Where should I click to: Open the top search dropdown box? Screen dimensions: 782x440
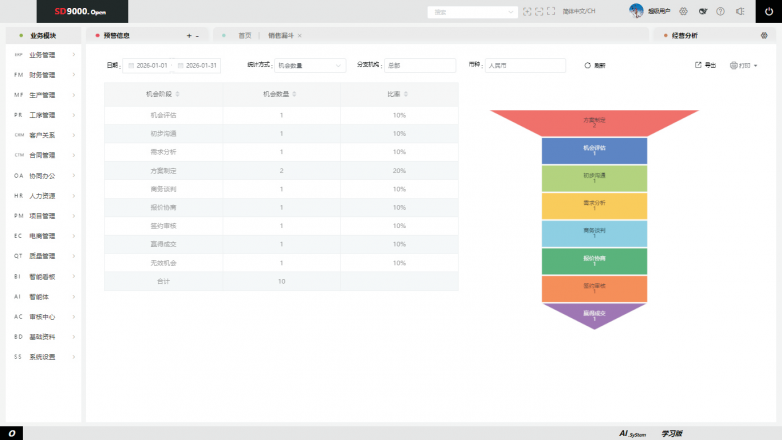[x=470, y=12]
